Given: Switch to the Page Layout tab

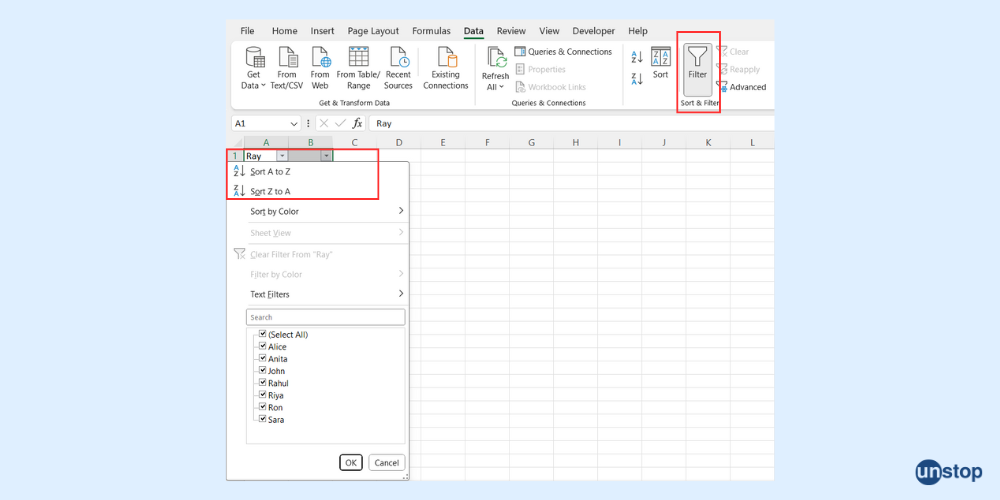Looking at the screenshot, I should click(x=373, y=31).
